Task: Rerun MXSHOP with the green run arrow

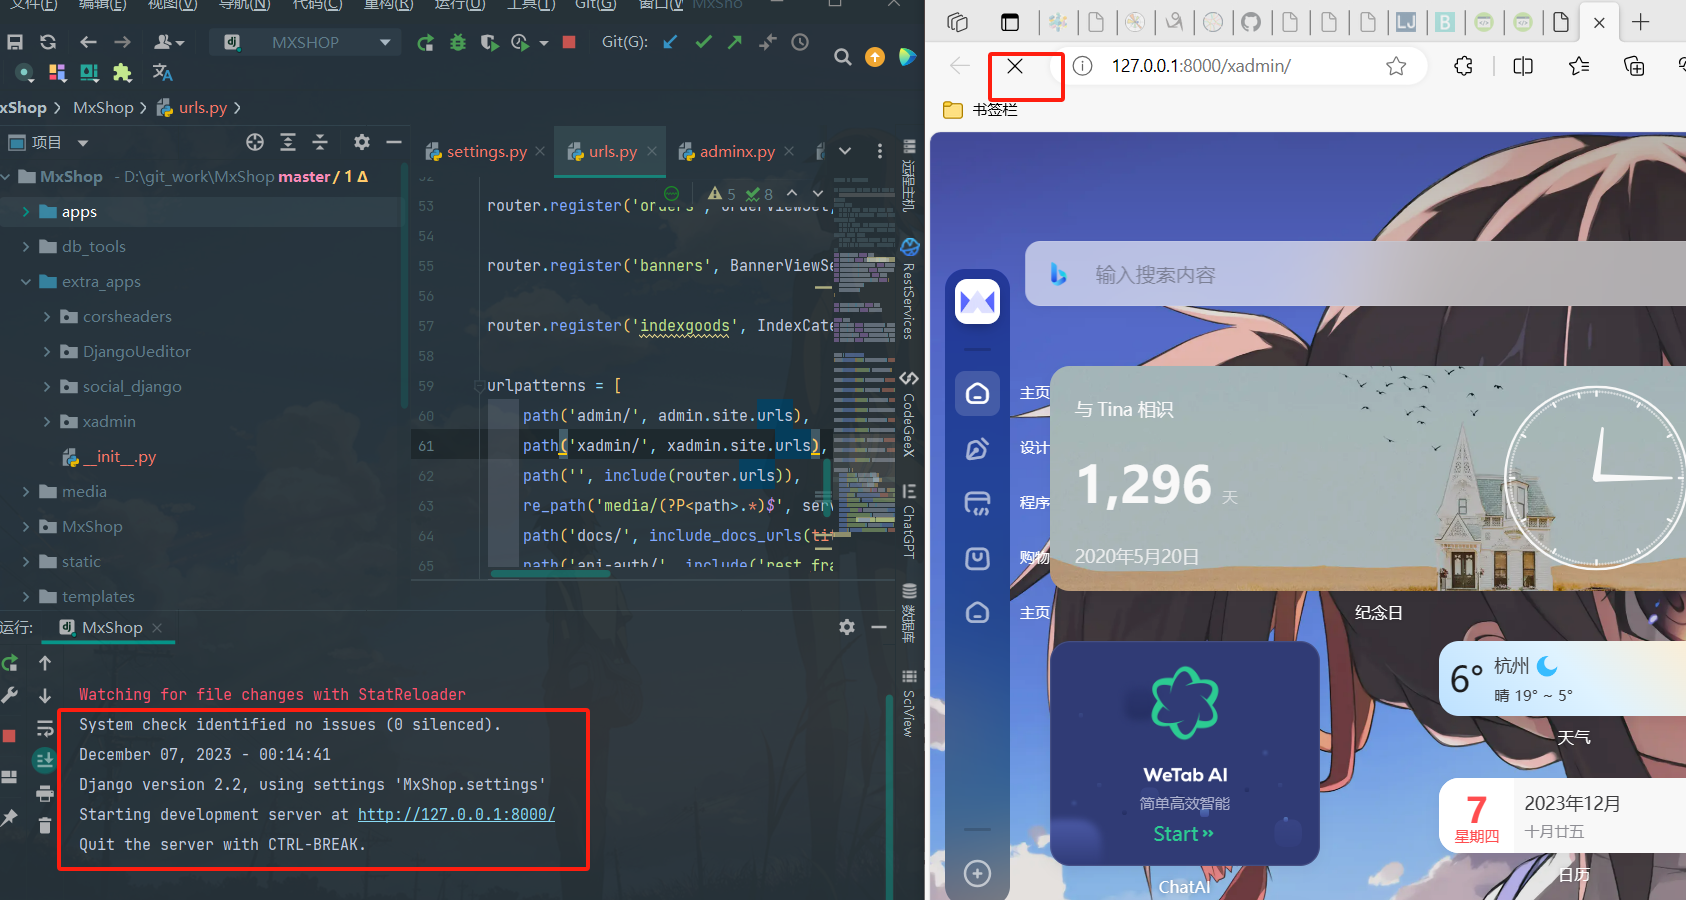Action: 426,42
